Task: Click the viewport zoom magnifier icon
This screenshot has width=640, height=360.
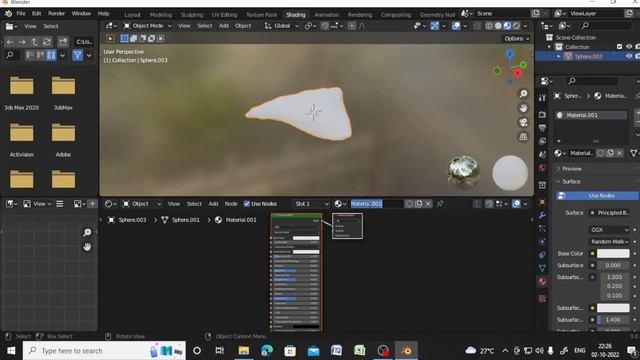Action: click(523, 94)
